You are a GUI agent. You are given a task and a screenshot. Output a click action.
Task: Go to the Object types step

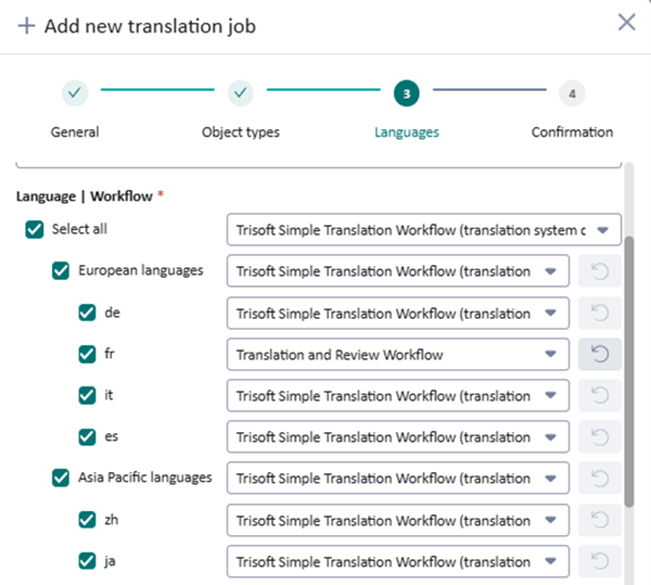[241, 94]
